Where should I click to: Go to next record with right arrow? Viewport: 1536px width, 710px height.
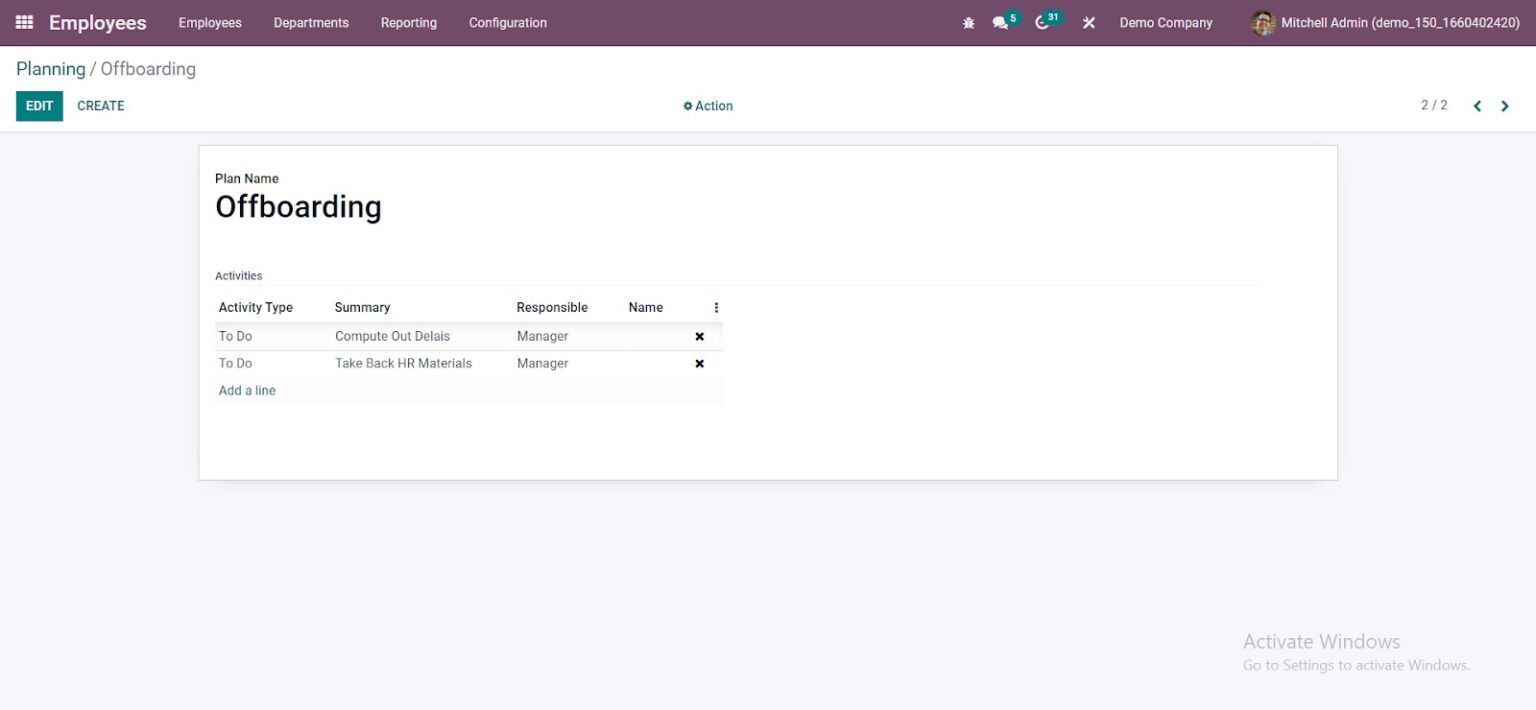pyautogui.click(x=1505, y=105)
